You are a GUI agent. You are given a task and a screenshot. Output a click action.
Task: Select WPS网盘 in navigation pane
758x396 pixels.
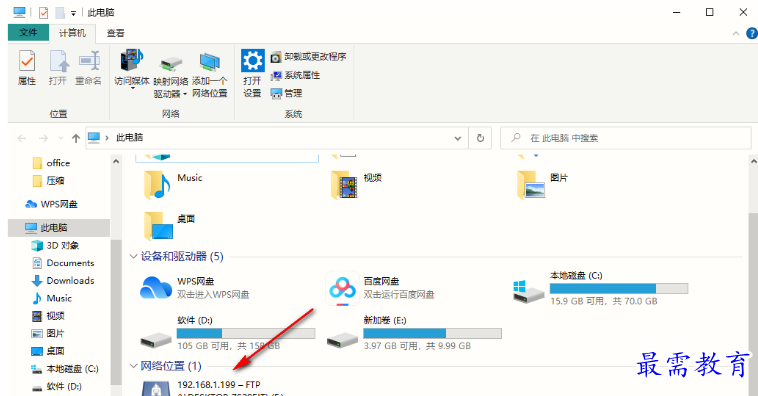(51, 204)
